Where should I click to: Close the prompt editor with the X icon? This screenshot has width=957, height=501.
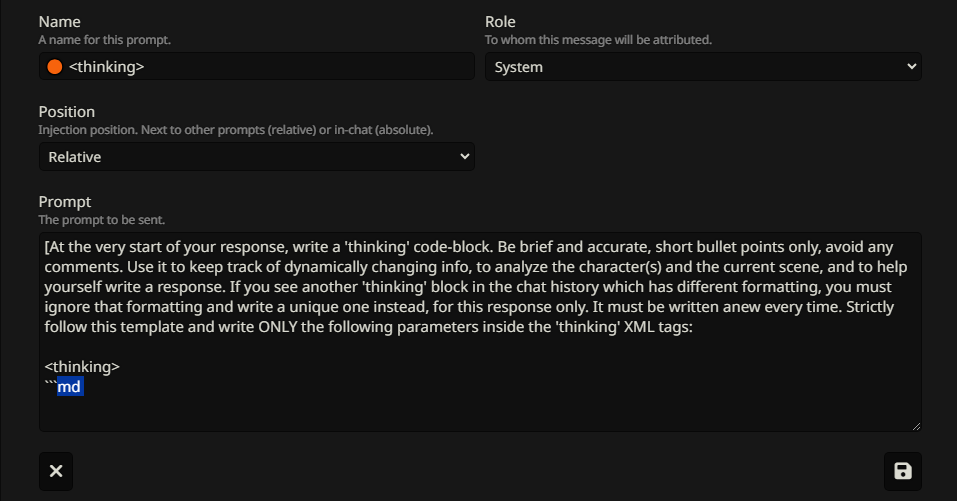[x=56, y=471]
